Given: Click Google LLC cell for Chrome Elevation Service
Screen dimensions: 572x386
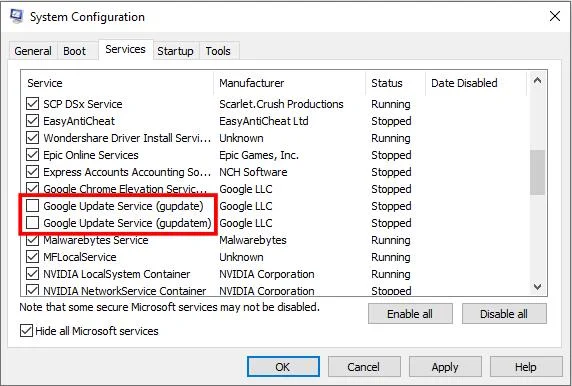Looking at the screenshot, I should coord(246,189).
